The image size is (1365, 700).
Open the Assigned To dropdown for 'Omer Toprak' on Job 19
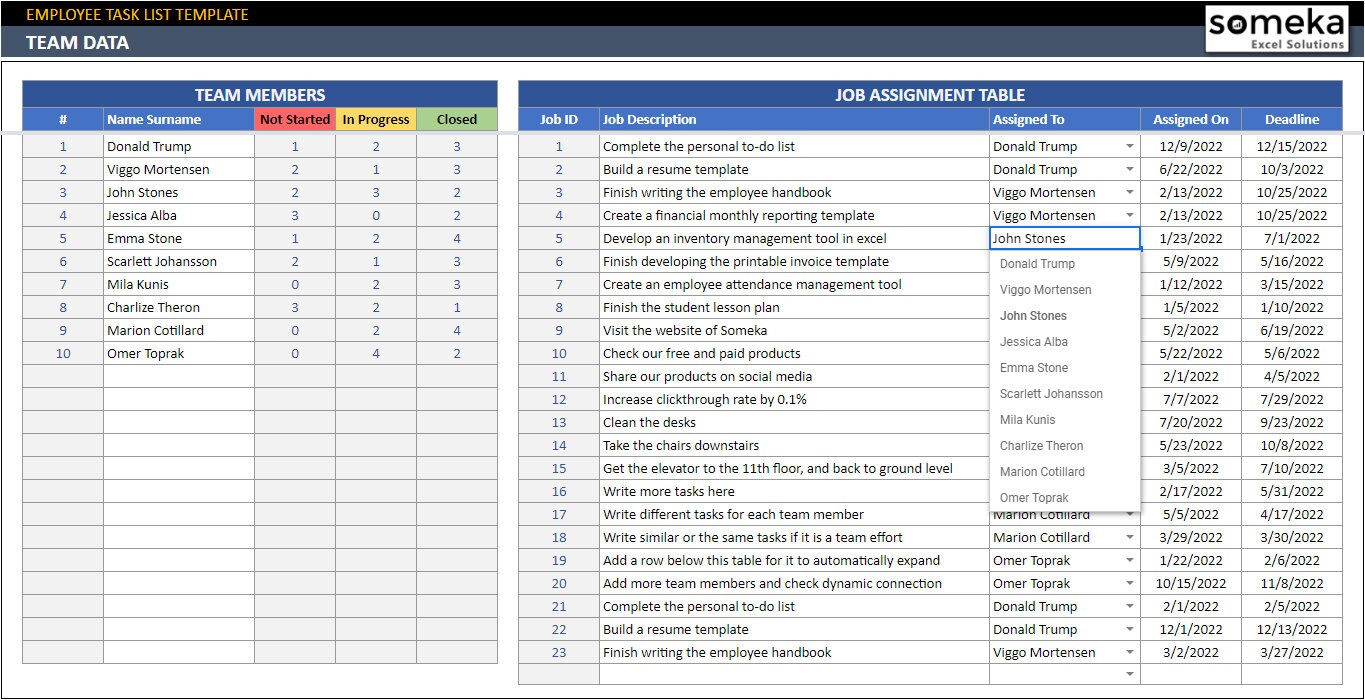click(x=1131, y=560)
